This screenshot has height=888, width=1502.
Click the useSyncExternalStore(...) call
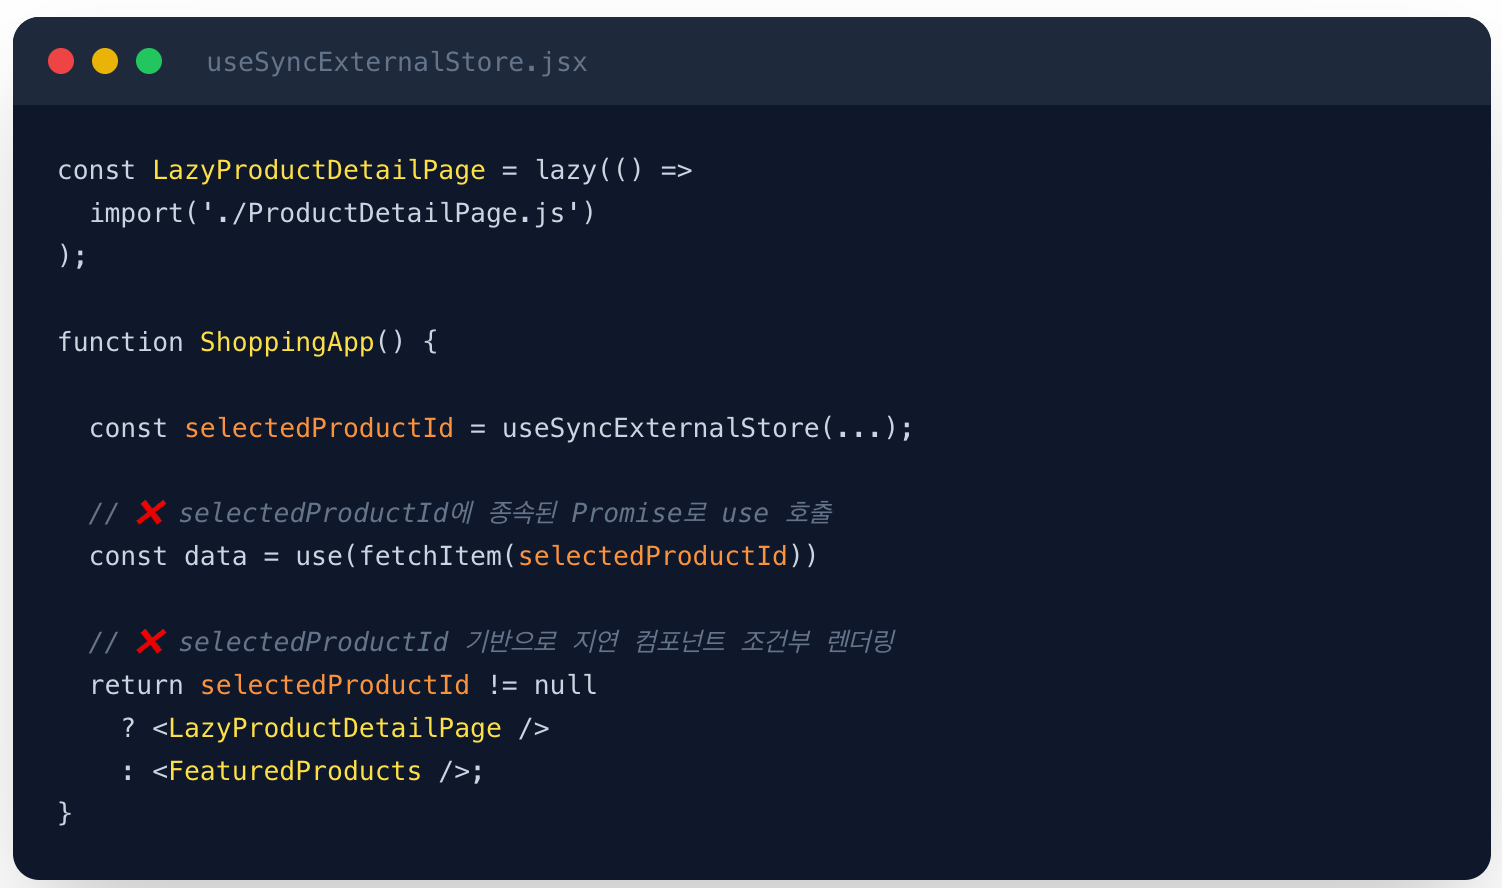pos(699,428)
